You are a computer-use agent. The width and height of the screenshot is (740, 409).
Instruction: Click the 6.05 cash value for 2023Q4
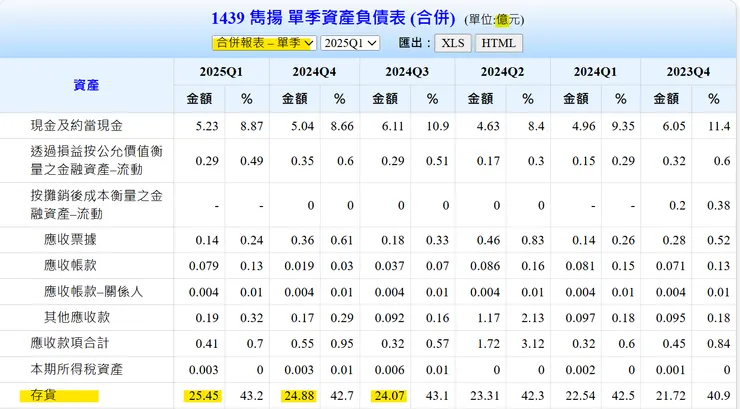(x=674, y=126)
